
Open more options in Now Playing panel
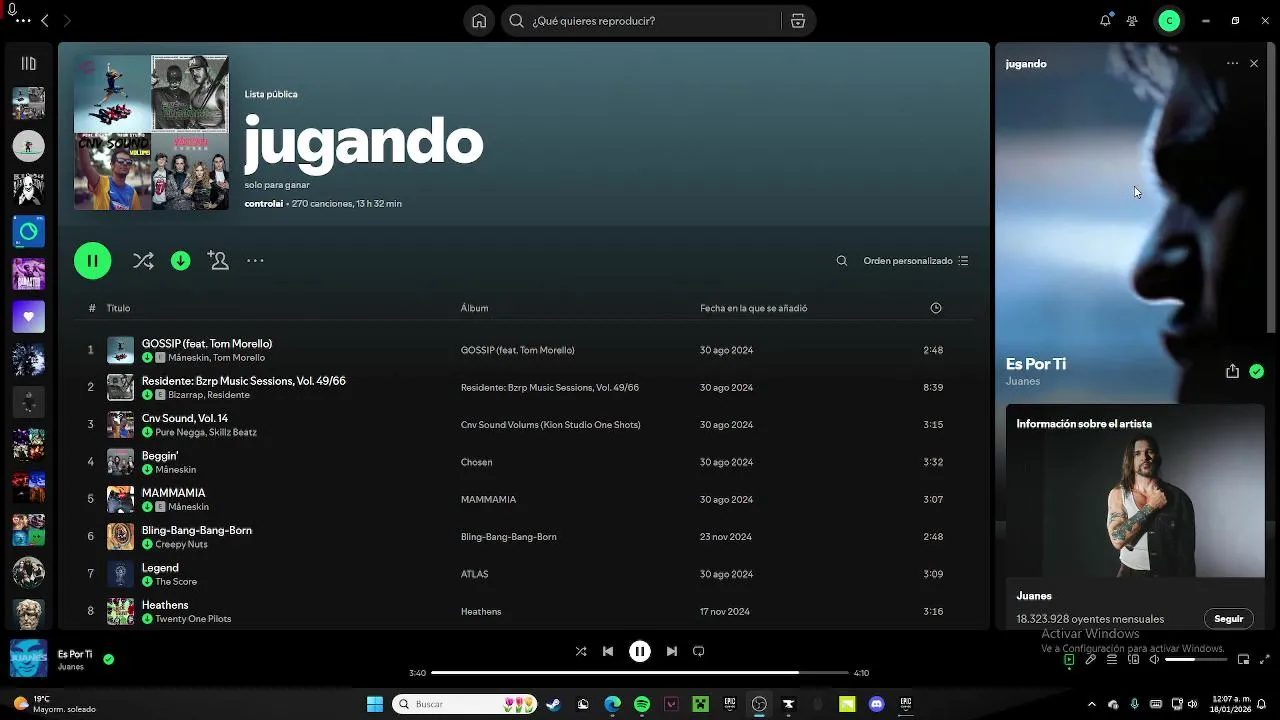coord(1232,63)
